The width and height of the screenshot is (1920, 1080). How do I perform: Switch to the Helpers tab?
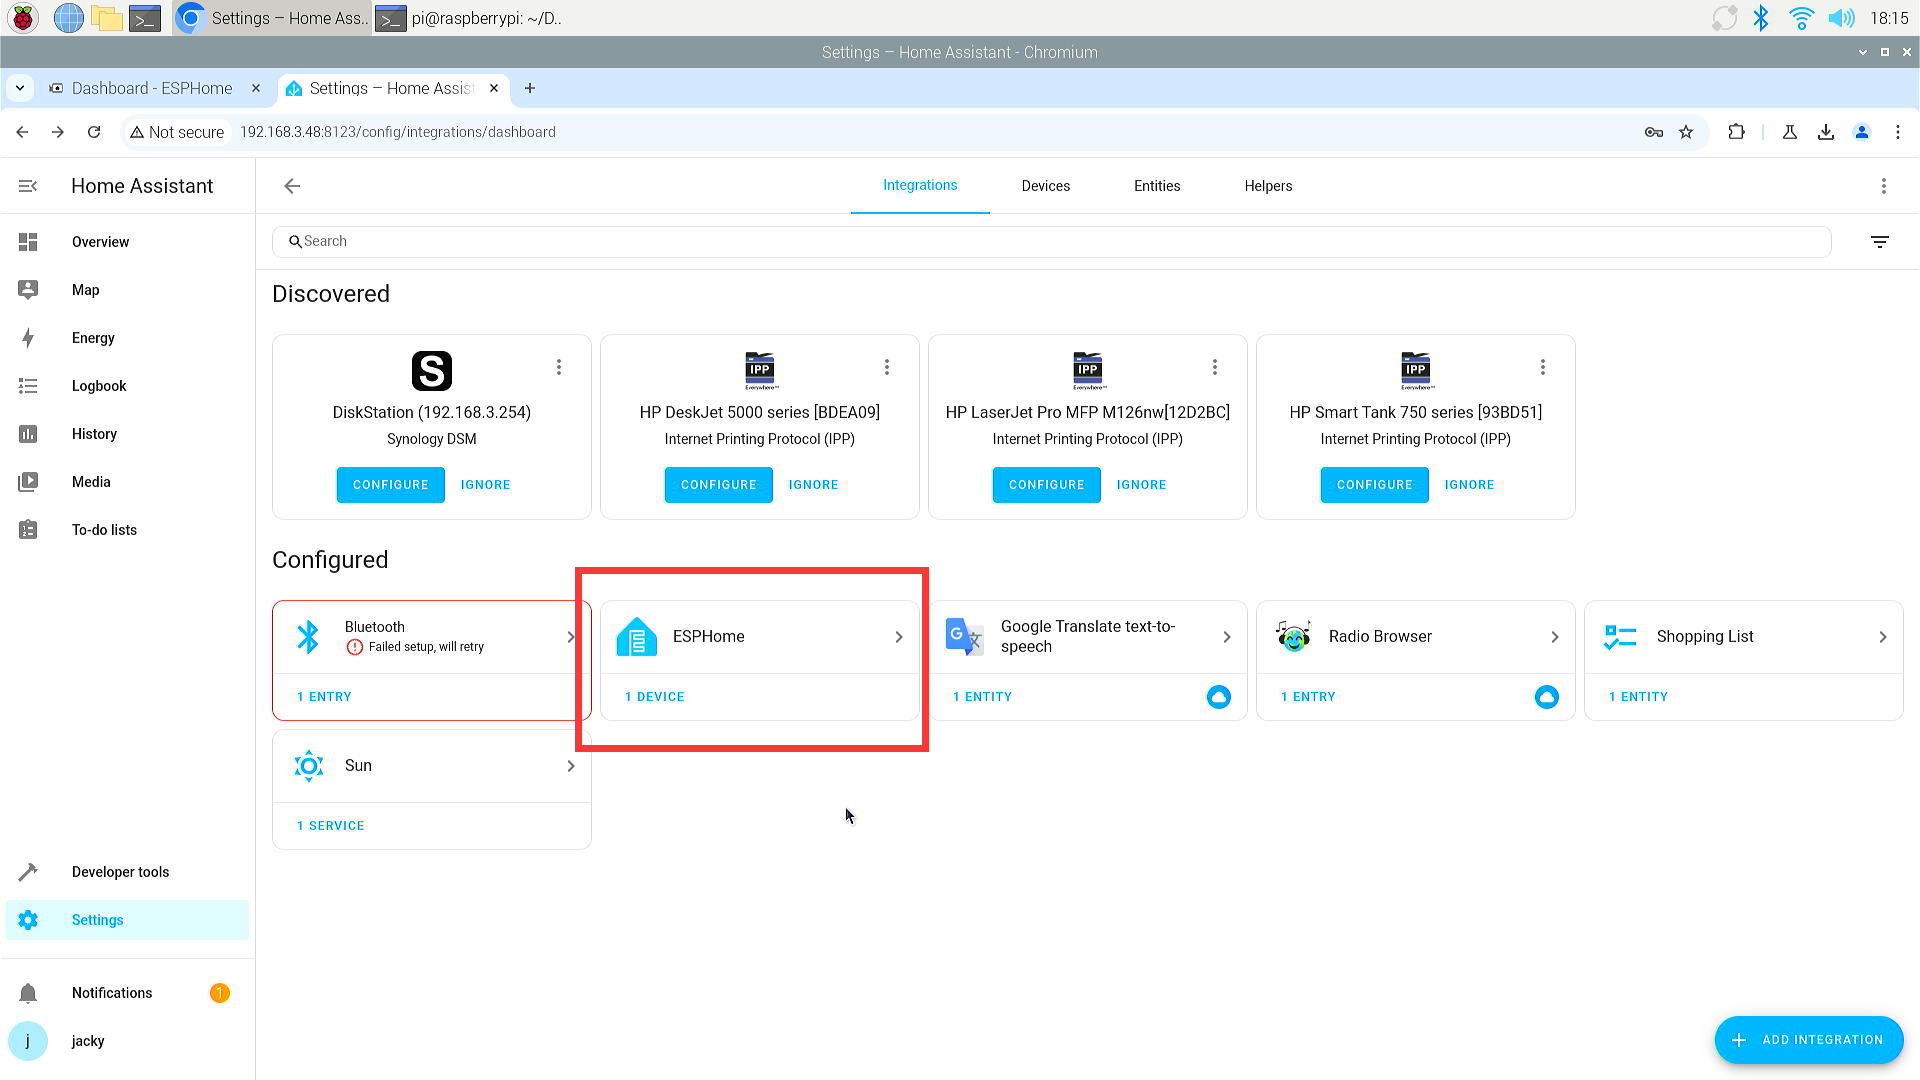pos(1269,186)
